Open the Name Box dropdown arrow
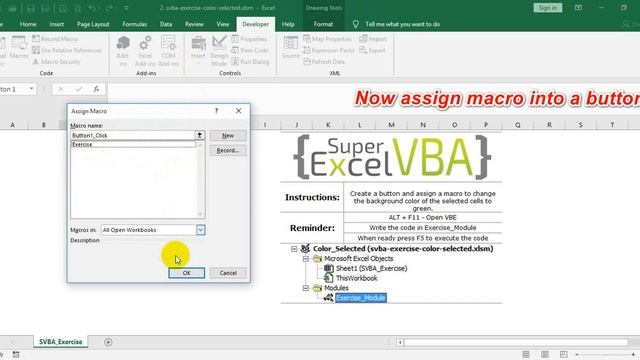The width and height of the screenshot is (640, 360). pyautogui.click(x=31, y=89)
